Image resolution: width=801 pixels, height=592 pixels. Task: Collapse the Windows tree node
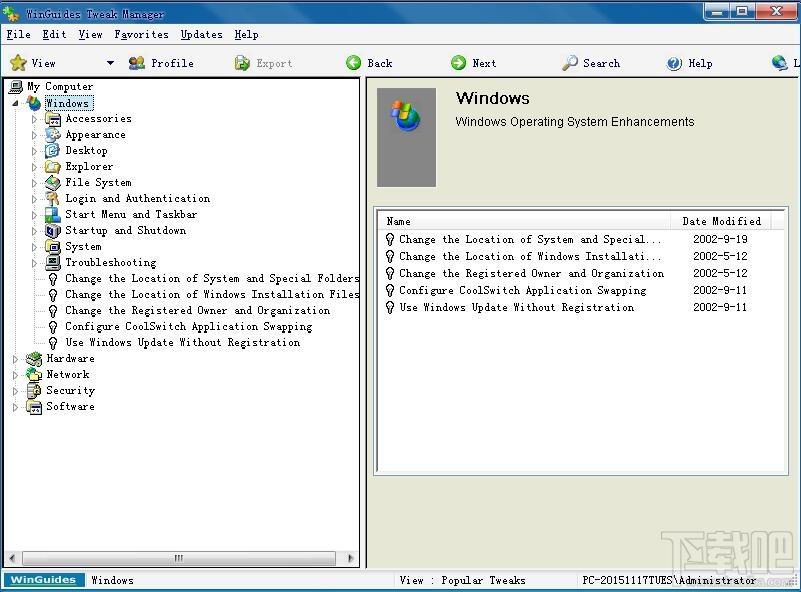15,103
